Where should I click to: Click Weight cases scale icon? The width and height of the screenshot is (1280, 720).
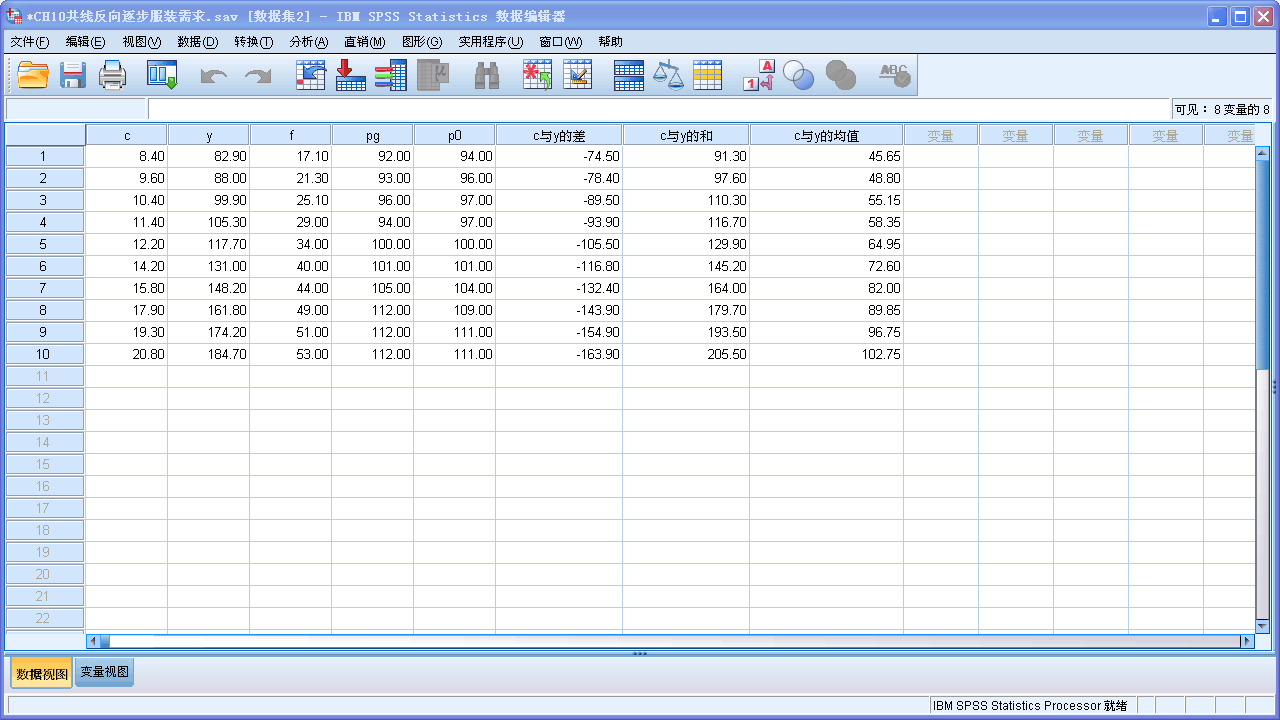click(668, 75)
